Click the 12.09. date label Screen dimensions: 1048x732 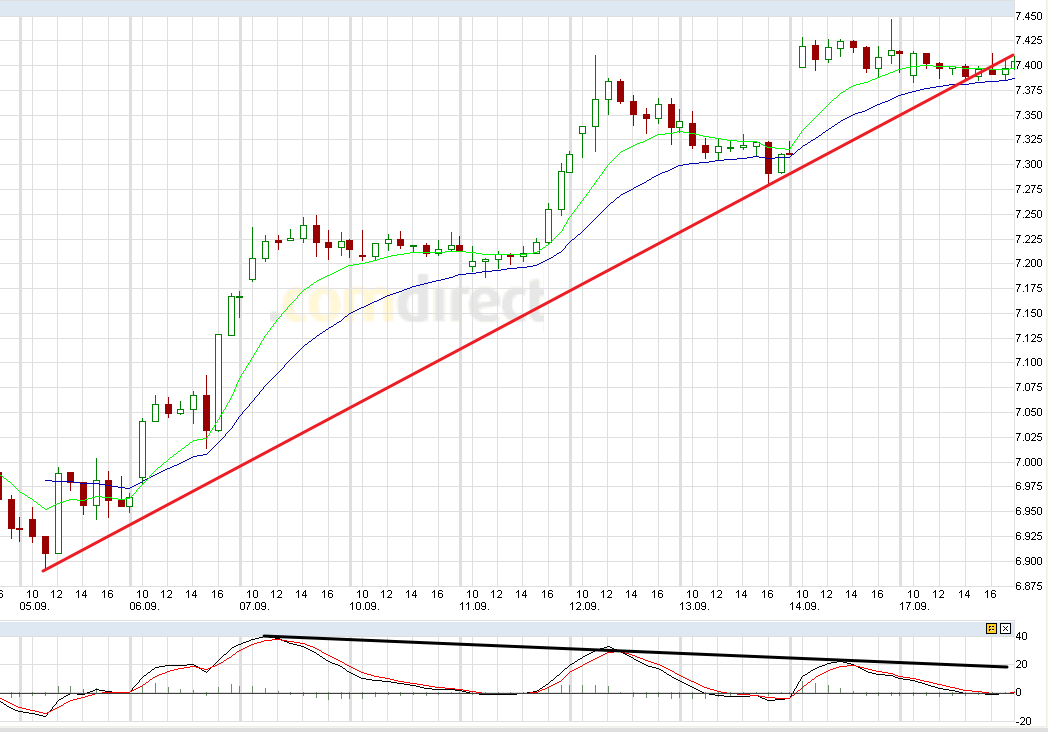pos(584,606)
